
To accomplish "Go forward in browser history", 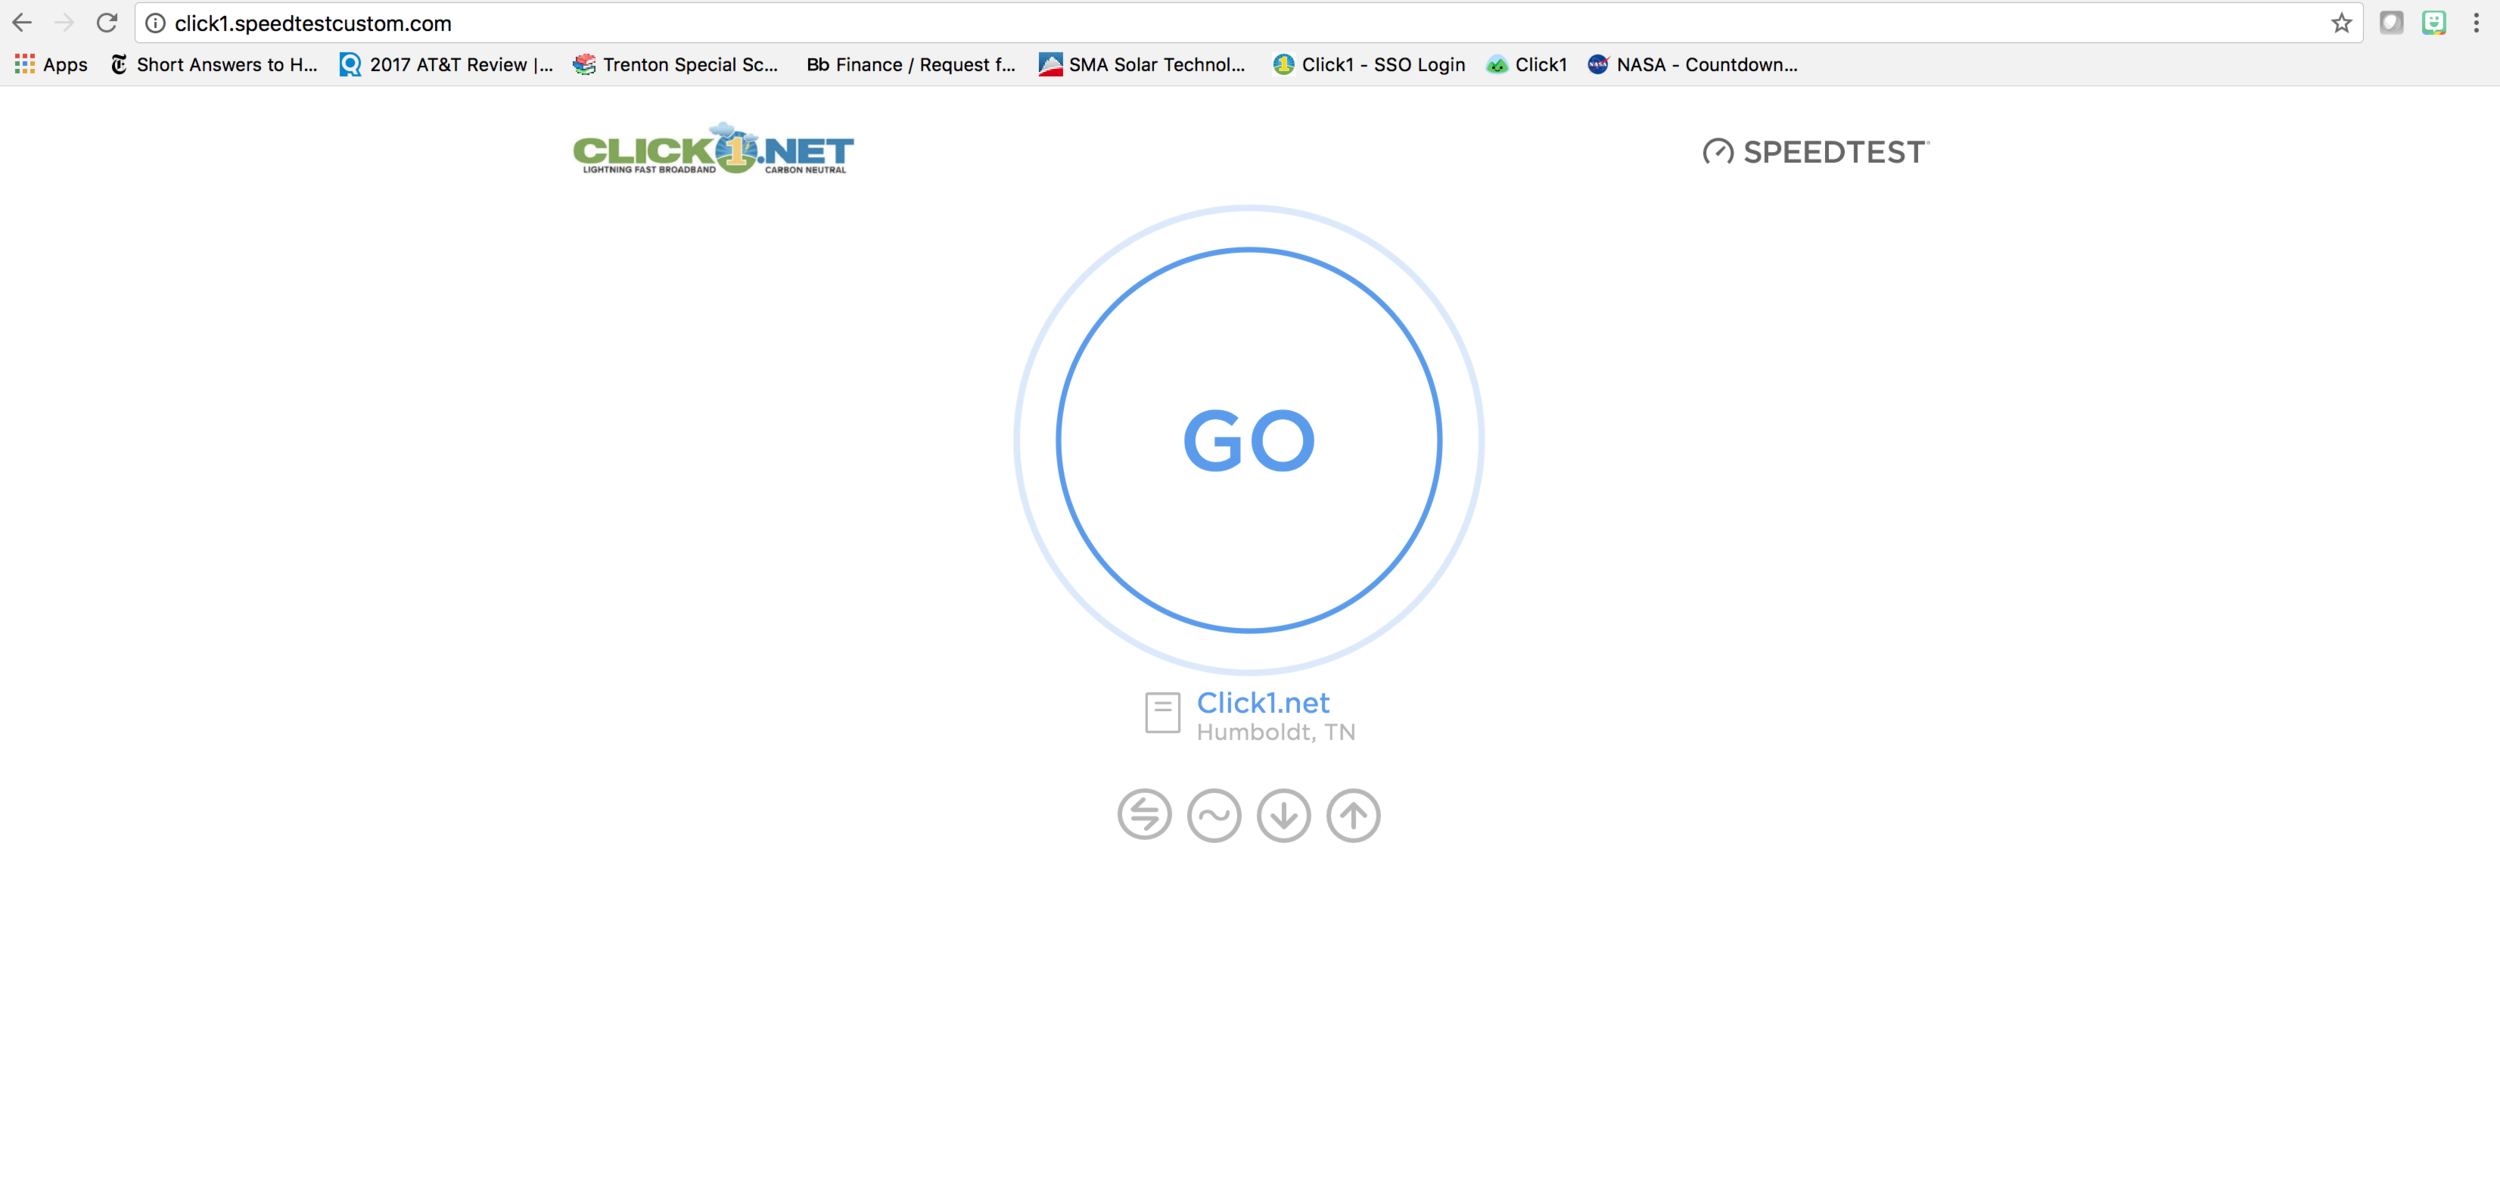I will point(64,23).
